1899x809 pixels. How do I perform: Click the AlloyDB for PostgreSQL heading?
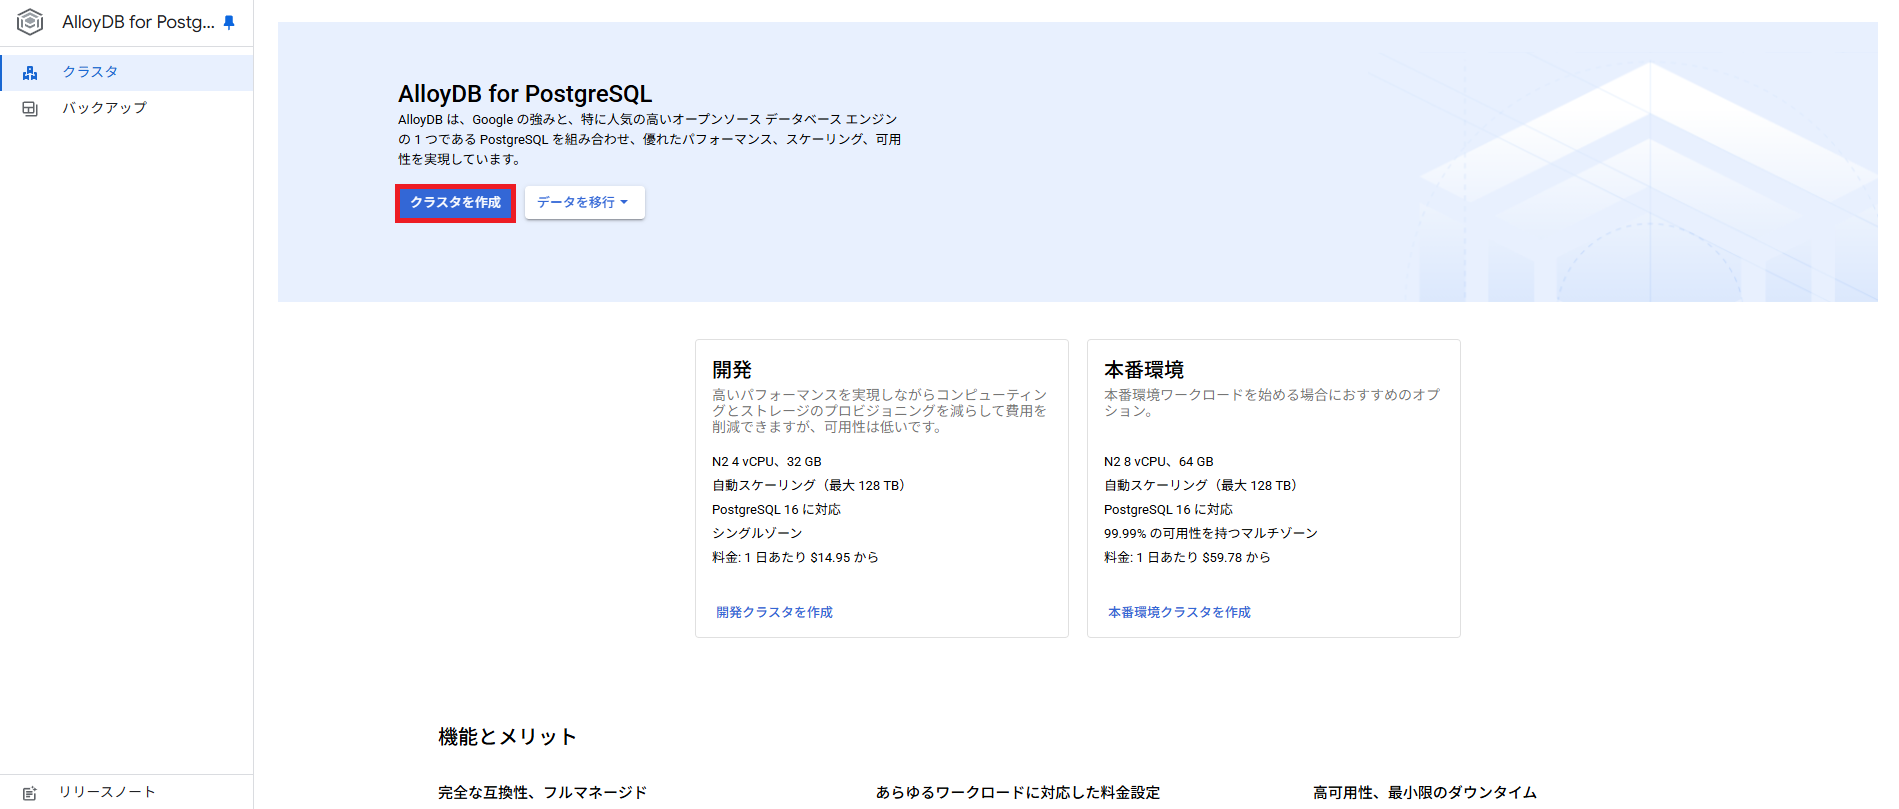pyautogui.click(x=525, y=94)
